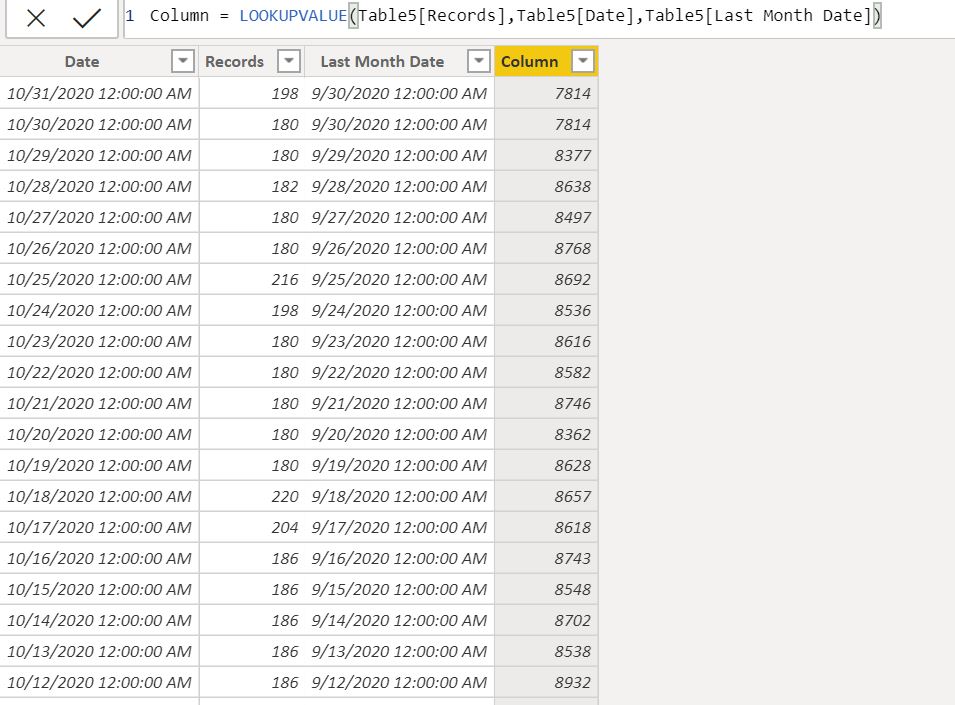Select the highlighted Column header
Image resolution: width=955 pixels, height=705 pixels.
pyautogui.click(x=529, y=61)
